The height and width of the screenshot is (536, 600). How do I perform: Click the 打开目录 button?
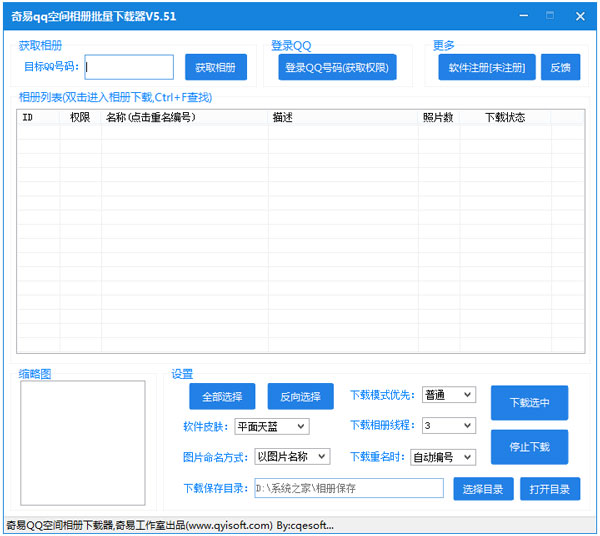(x=550, y=489)
